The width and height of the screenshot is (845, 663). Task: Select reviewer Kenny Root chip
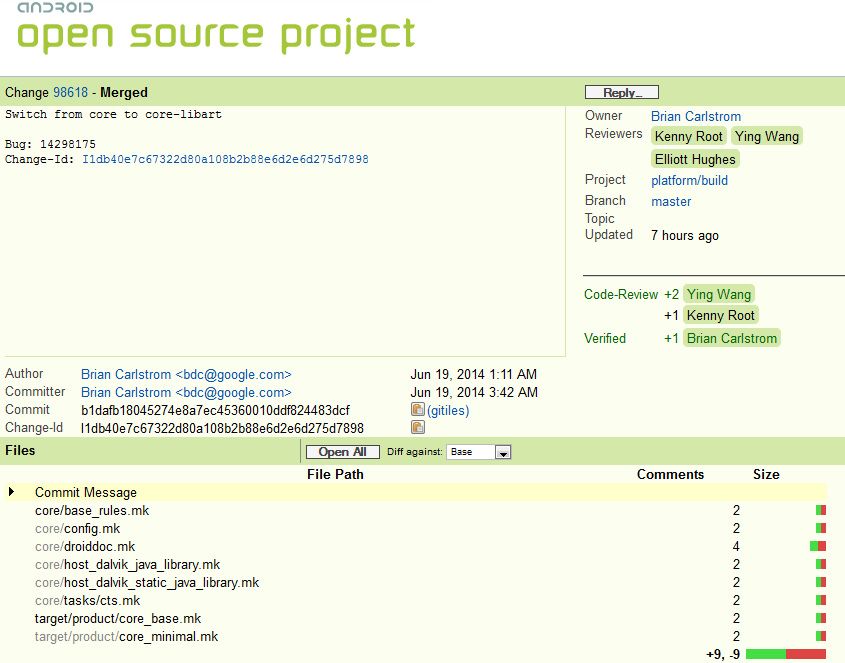(689, 136)
